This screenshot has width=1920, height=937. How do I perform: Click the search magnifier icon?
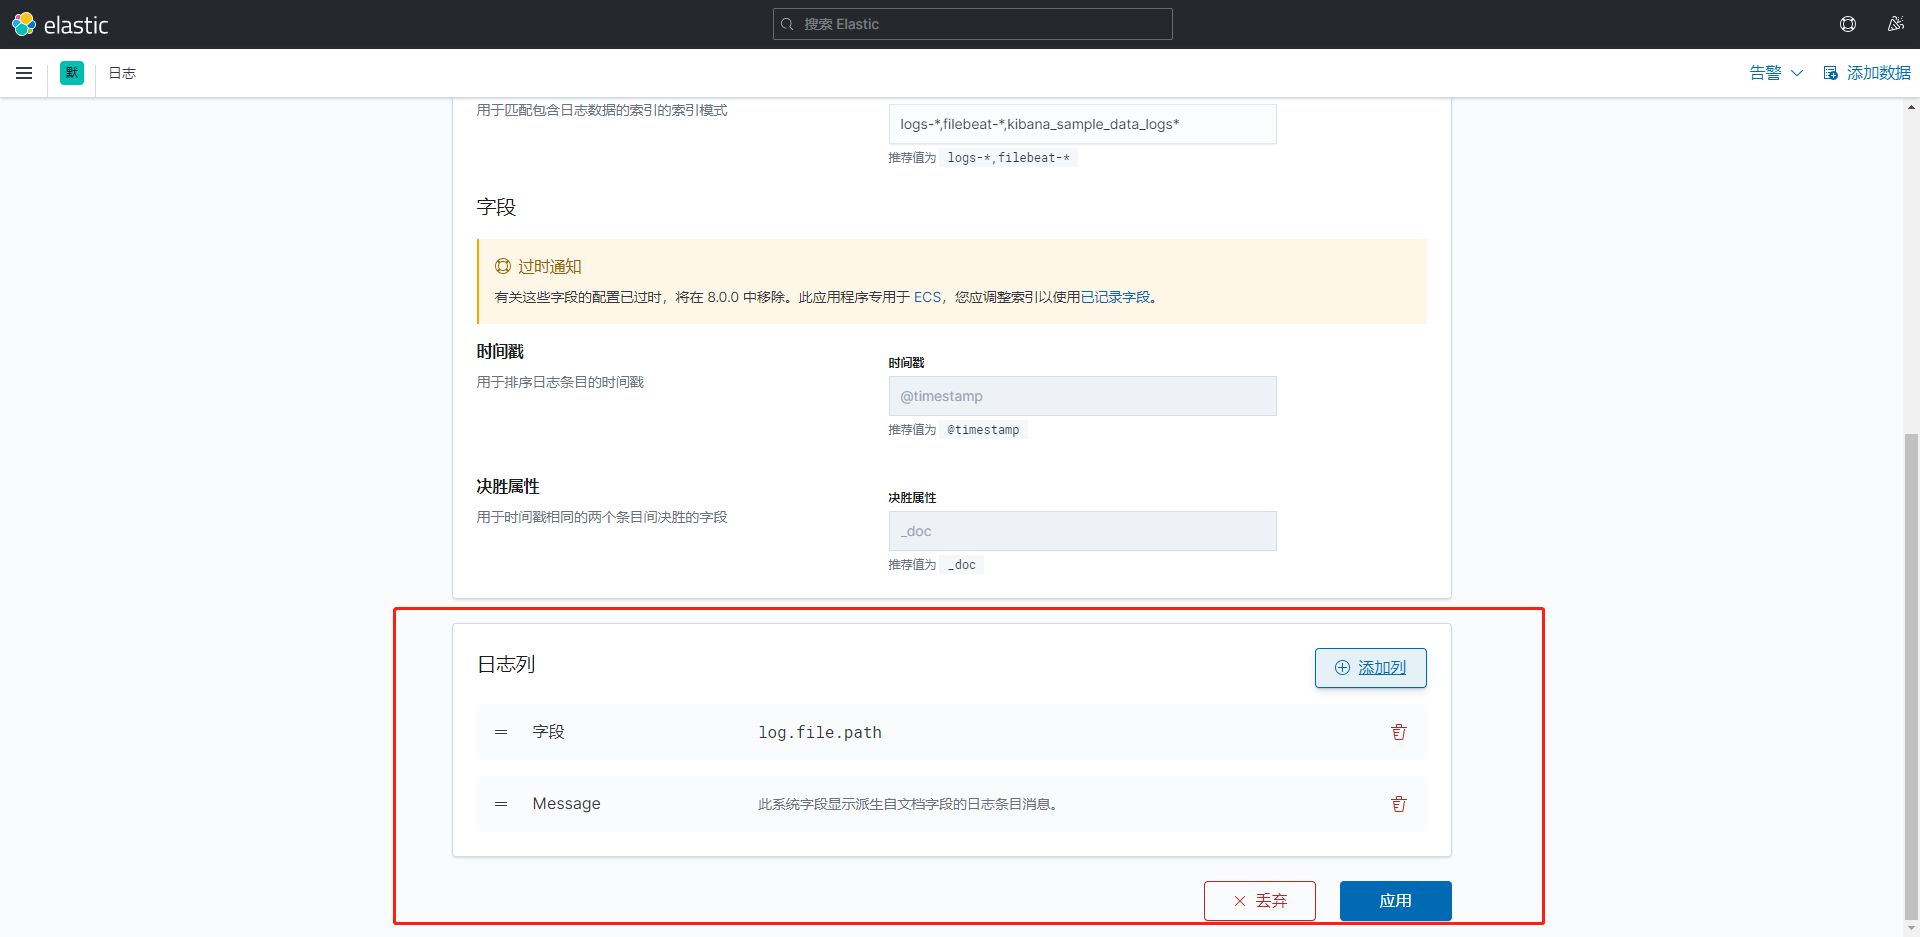tap(788, 24)
